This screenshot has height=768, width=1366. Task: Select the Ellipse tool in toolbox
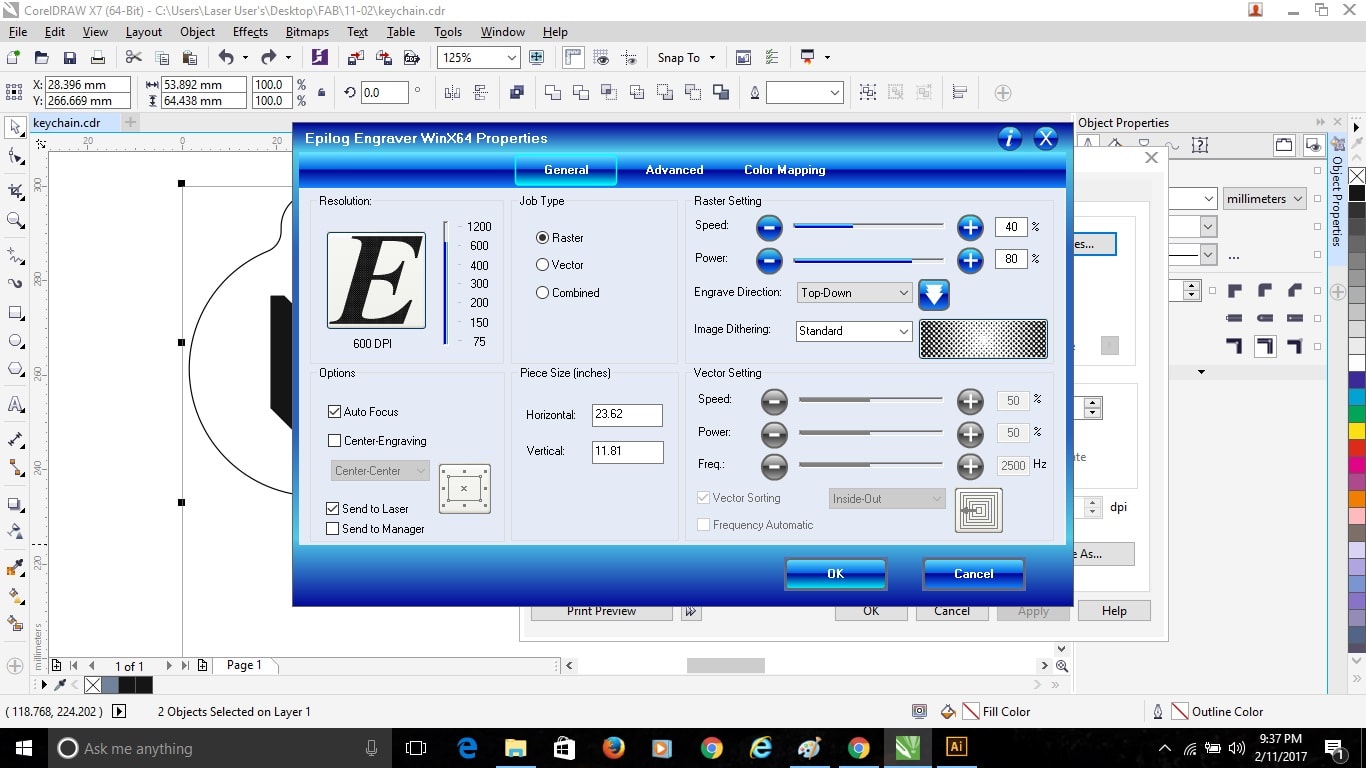[x=15, y=341]
